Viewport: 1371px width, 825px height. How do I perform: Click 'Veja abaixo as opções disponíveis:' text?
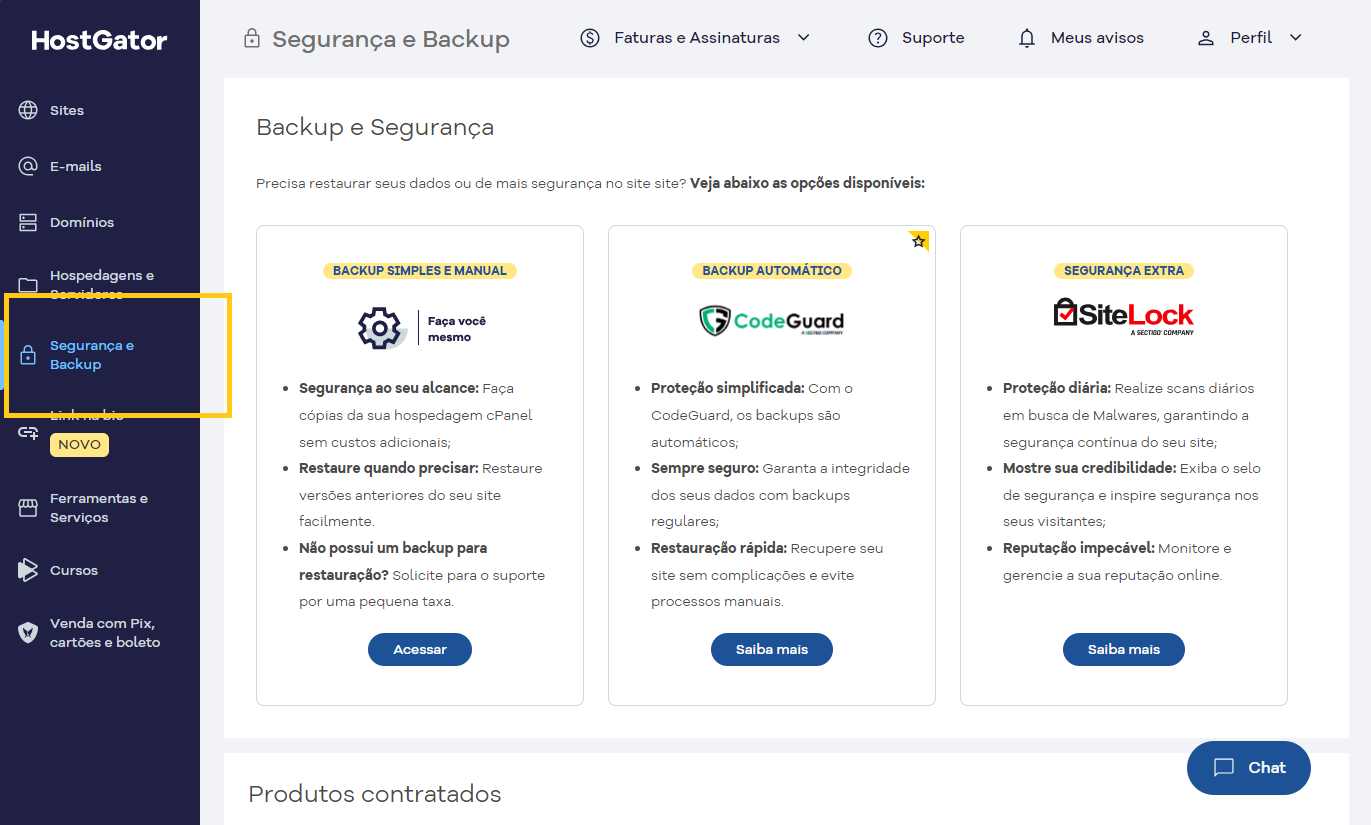[808, 184]
